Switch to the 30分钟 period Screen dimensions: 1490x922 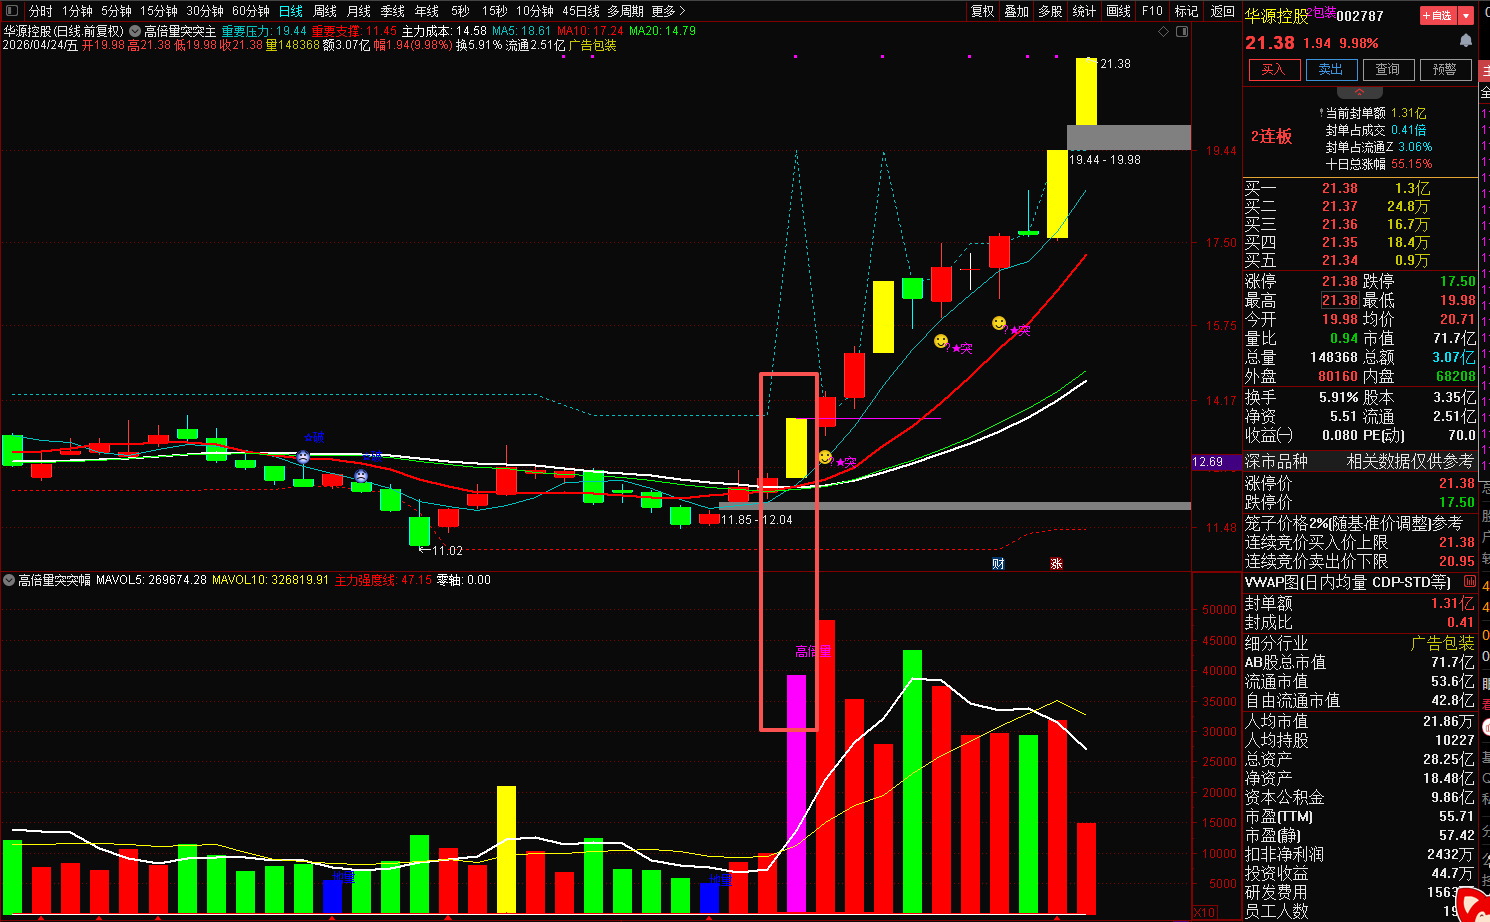[205, 11]
